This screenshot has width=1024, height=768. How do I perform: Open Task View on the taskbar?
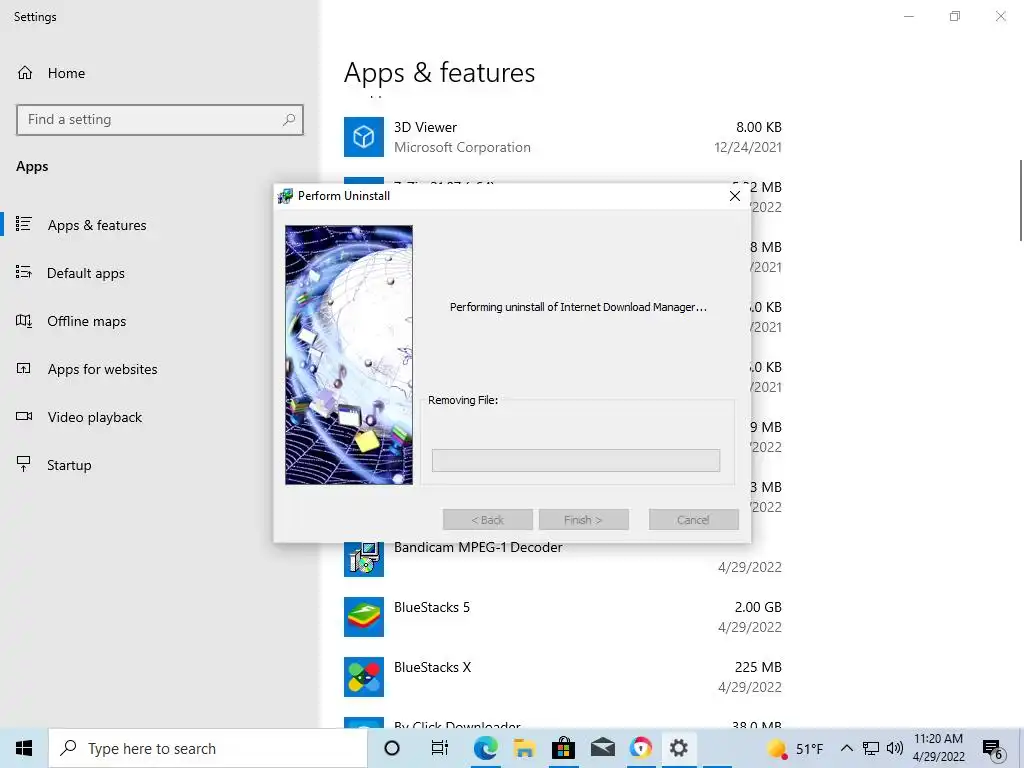440,748
